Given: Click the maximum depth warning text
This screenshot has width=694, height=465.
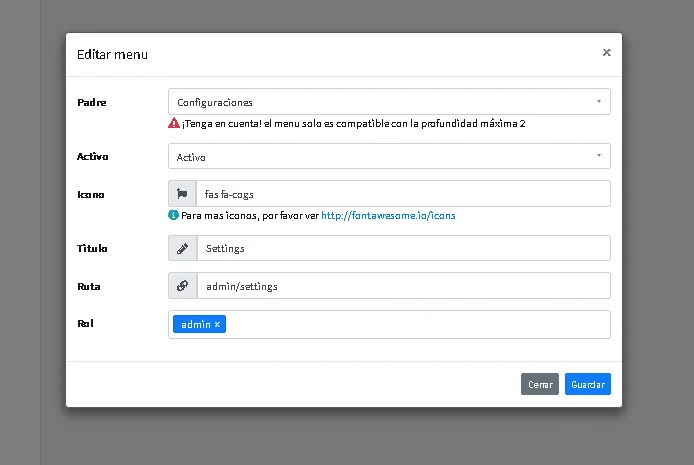Looking at the screenshot, I should pos(354,123).
